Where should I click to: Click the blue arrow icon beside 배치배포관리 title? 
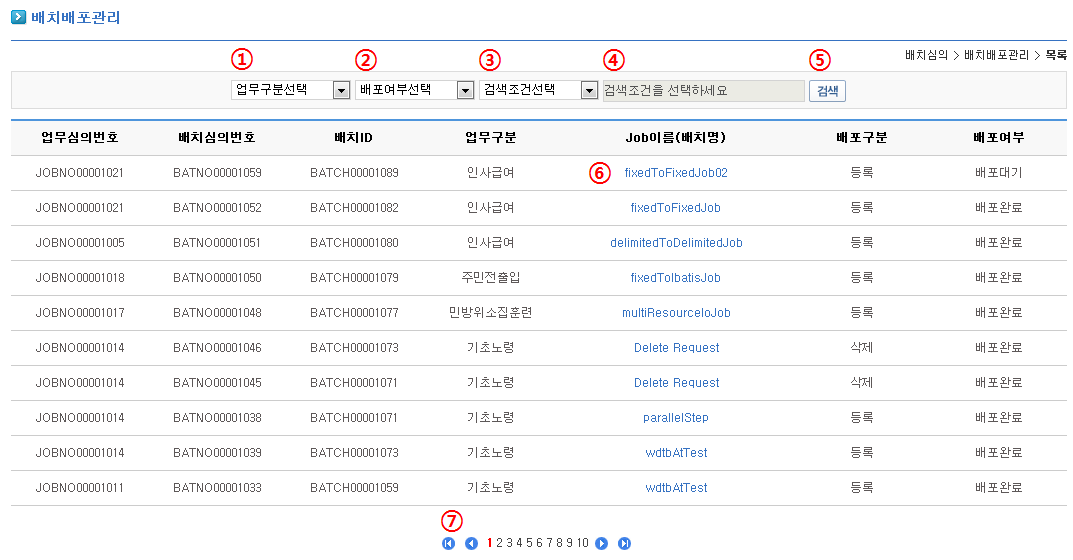tap(18, 17)
